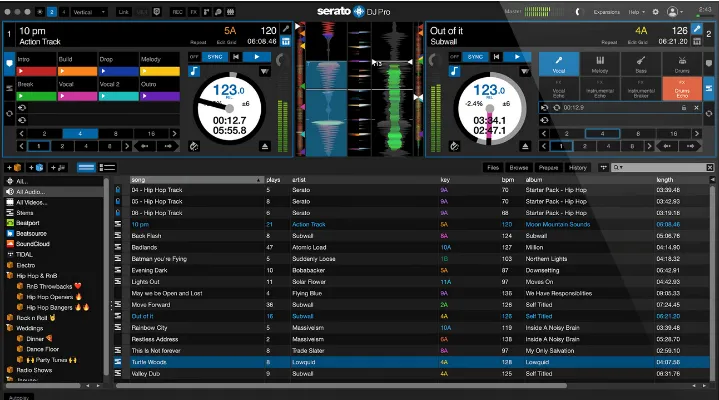Add a new smart crate
The width and height of the screenshot is (719, 400).
tap(36, 167)
